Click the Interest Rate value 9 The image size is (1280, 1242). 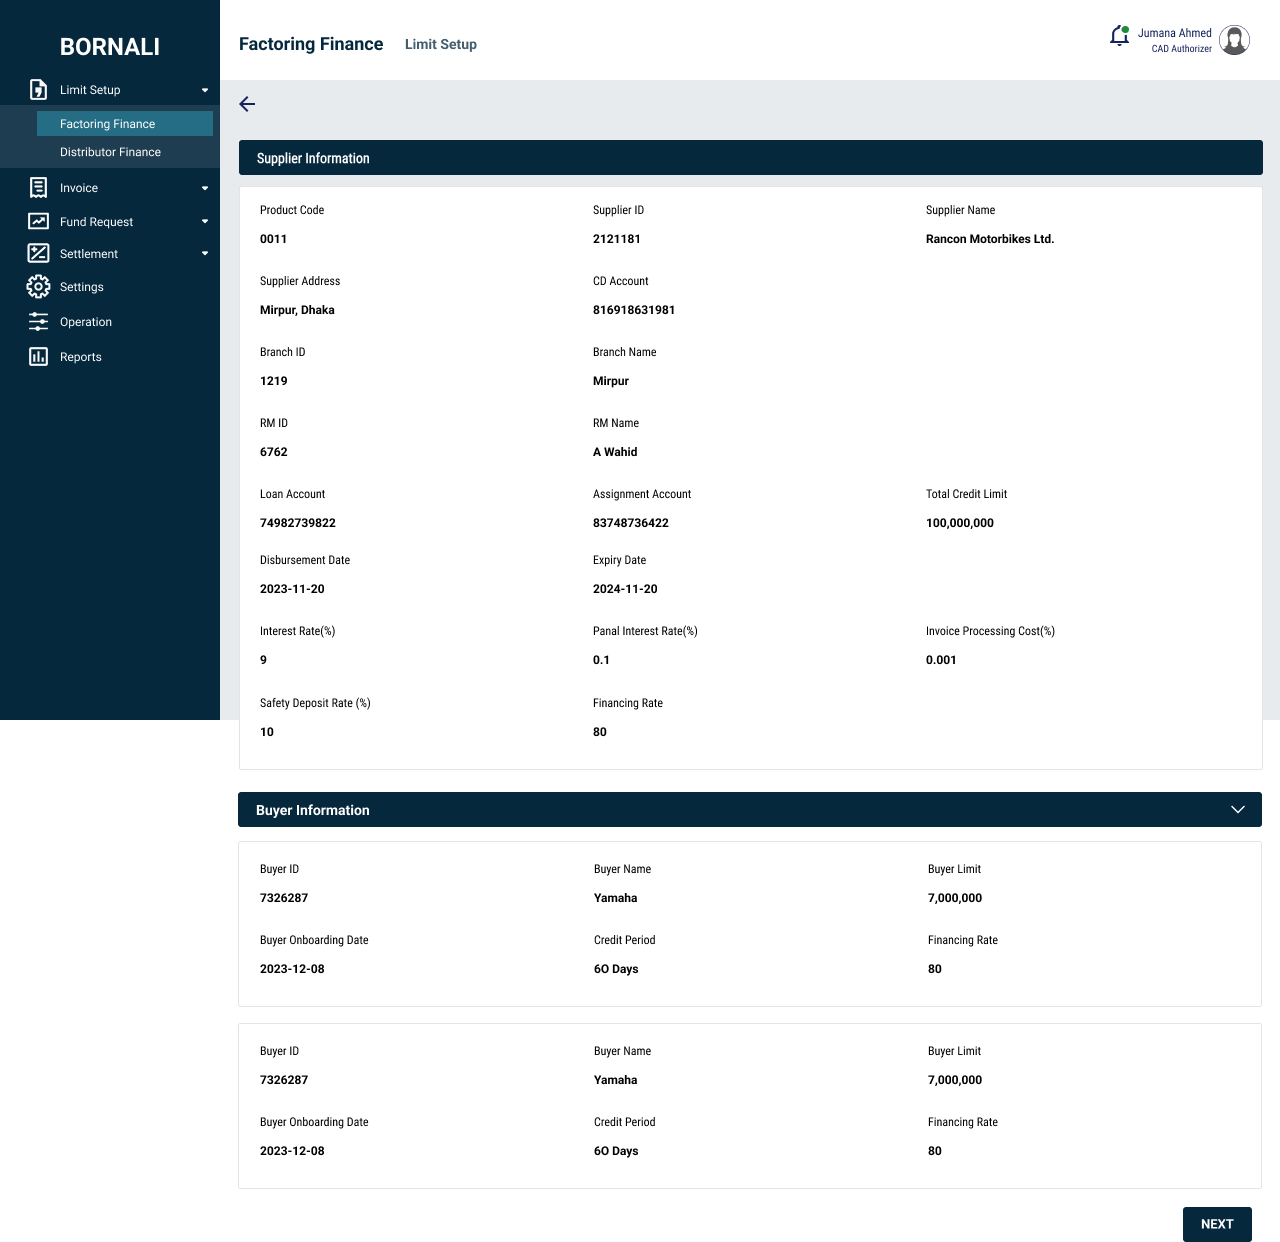pyautogui.click(x=263, y=660)
